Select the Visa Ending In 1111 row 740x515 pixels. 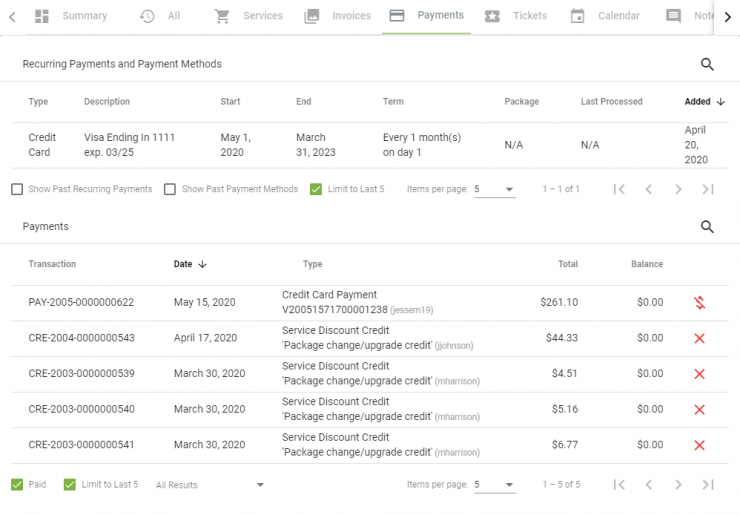pos(370,145)
